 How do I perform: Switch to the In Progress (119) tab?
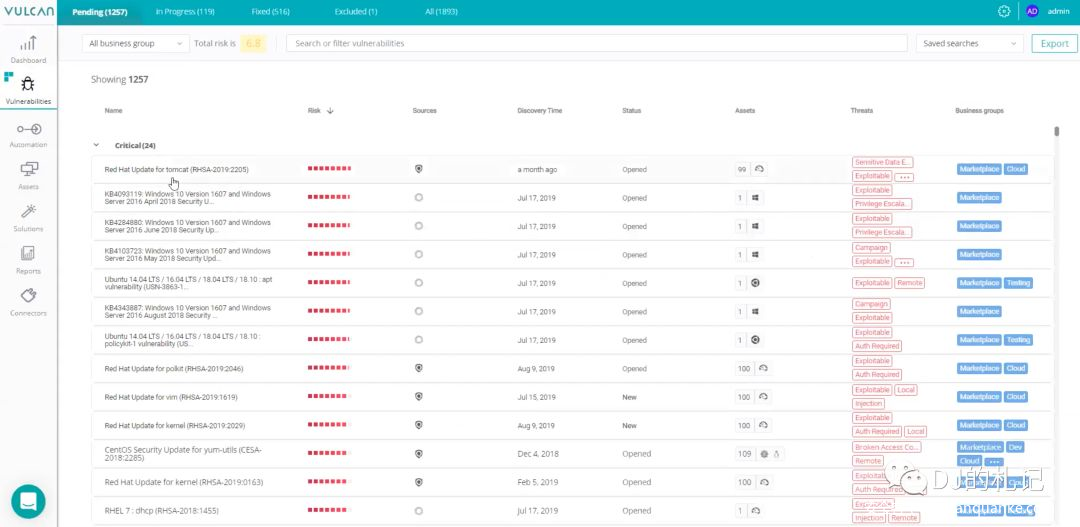(x=185, y=11)
